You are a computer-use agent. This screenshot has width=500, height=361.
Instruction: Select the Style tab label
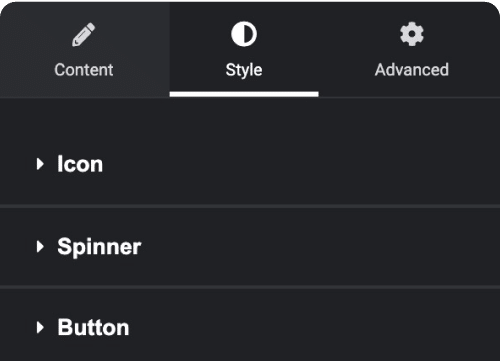[244, 70]
